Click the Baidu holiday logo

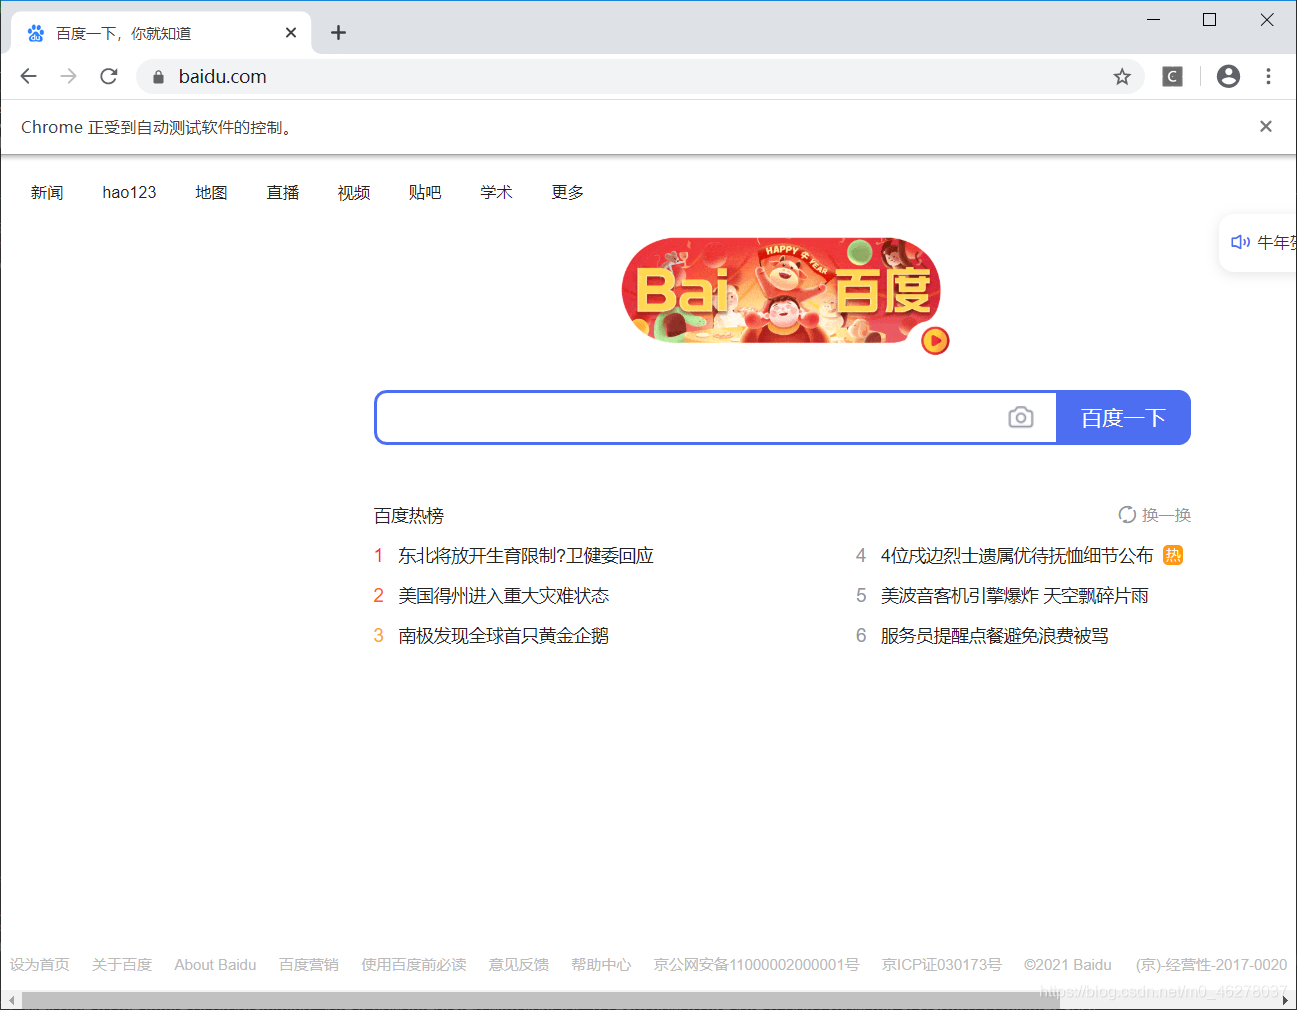coord(781,291)
